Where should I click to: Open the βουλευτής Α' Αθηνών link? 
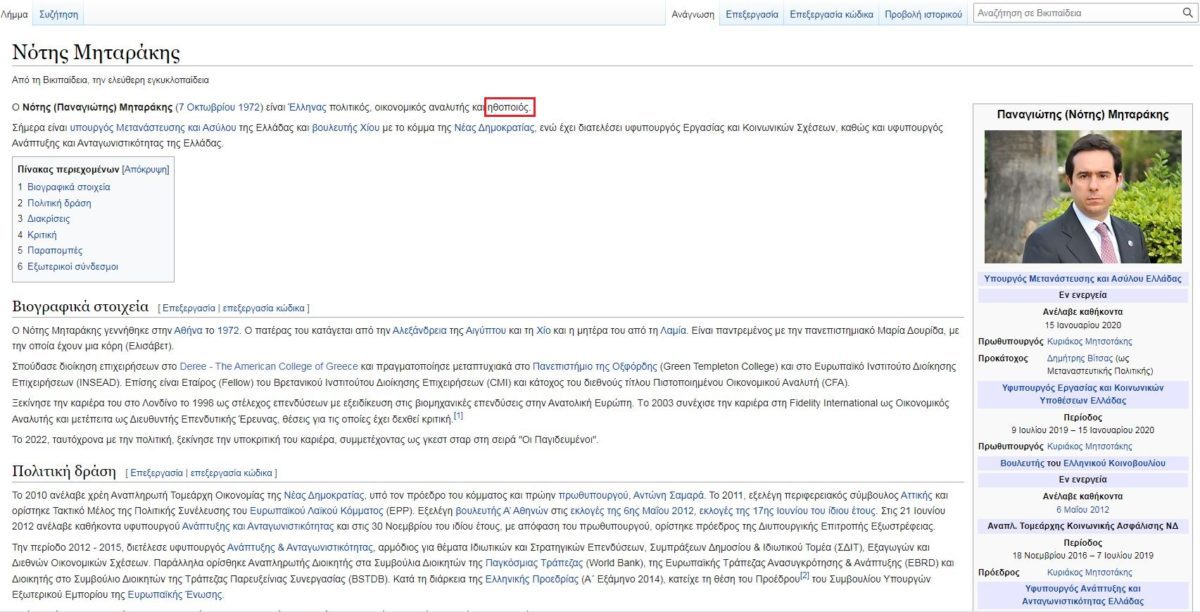(x=501, y=510)
